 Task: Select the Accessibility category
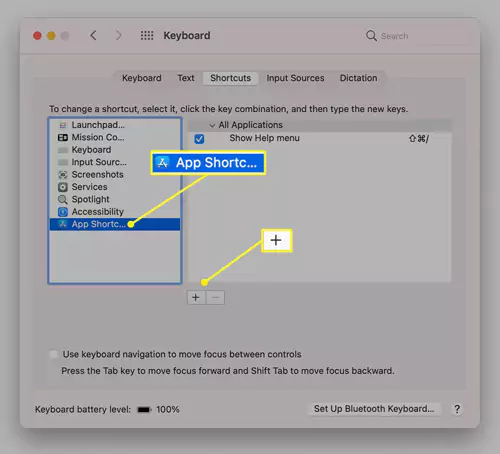(115, 212)
